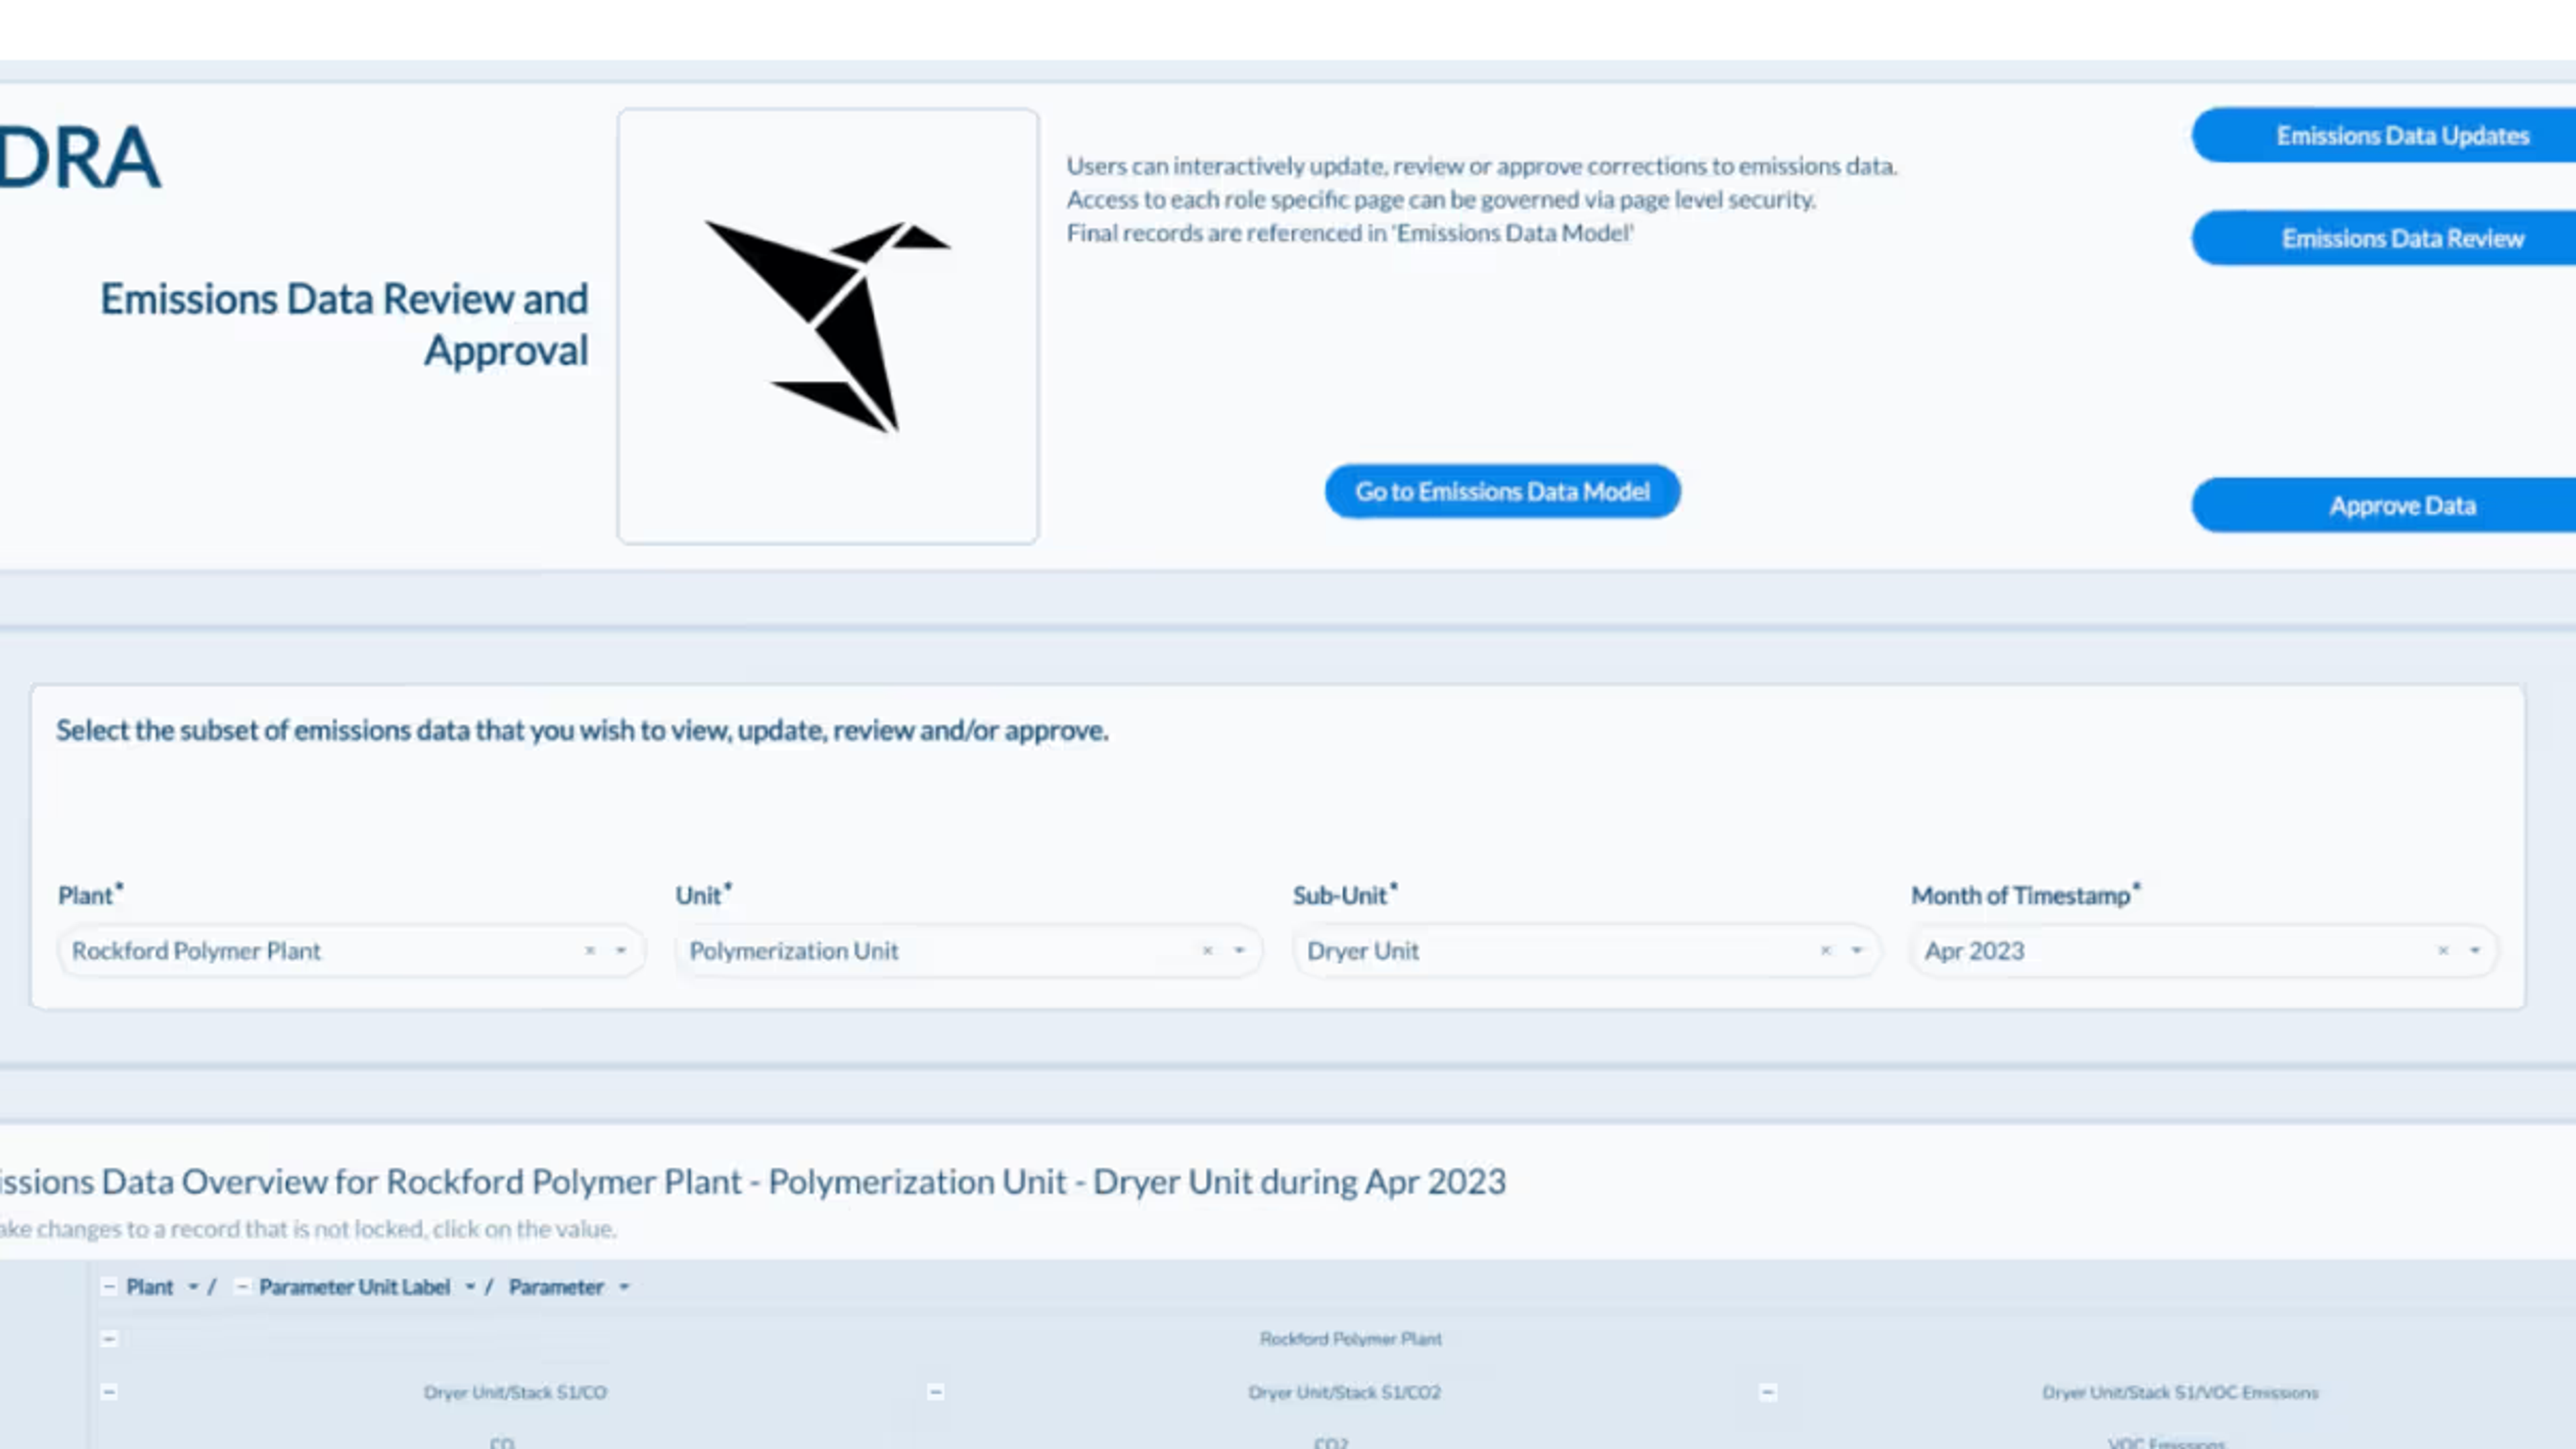The height and width of the screenshot is (1449, 2576).
Task: Click the Emissions Data Review and Approval title
Action: [x=344, y=324]
